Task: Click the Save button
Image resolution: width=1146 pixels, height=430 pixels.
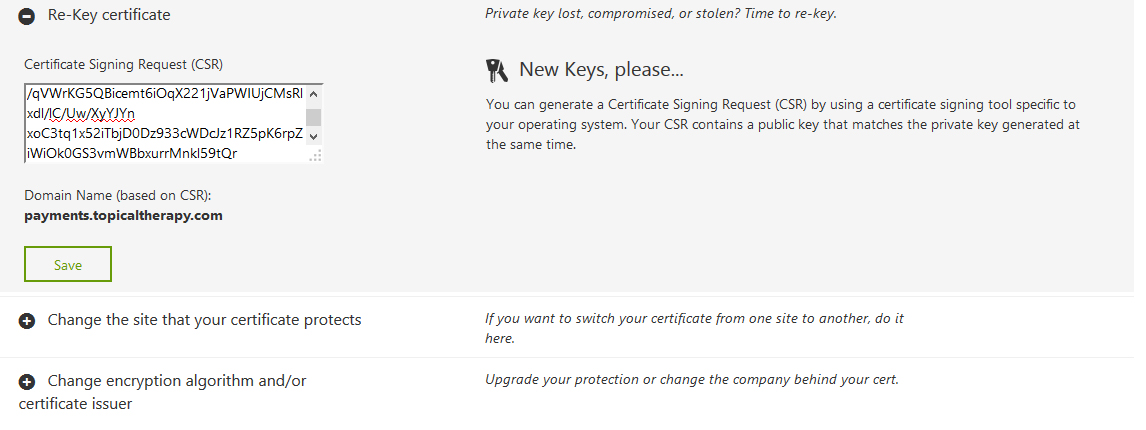Action: (x=68, y=265)
